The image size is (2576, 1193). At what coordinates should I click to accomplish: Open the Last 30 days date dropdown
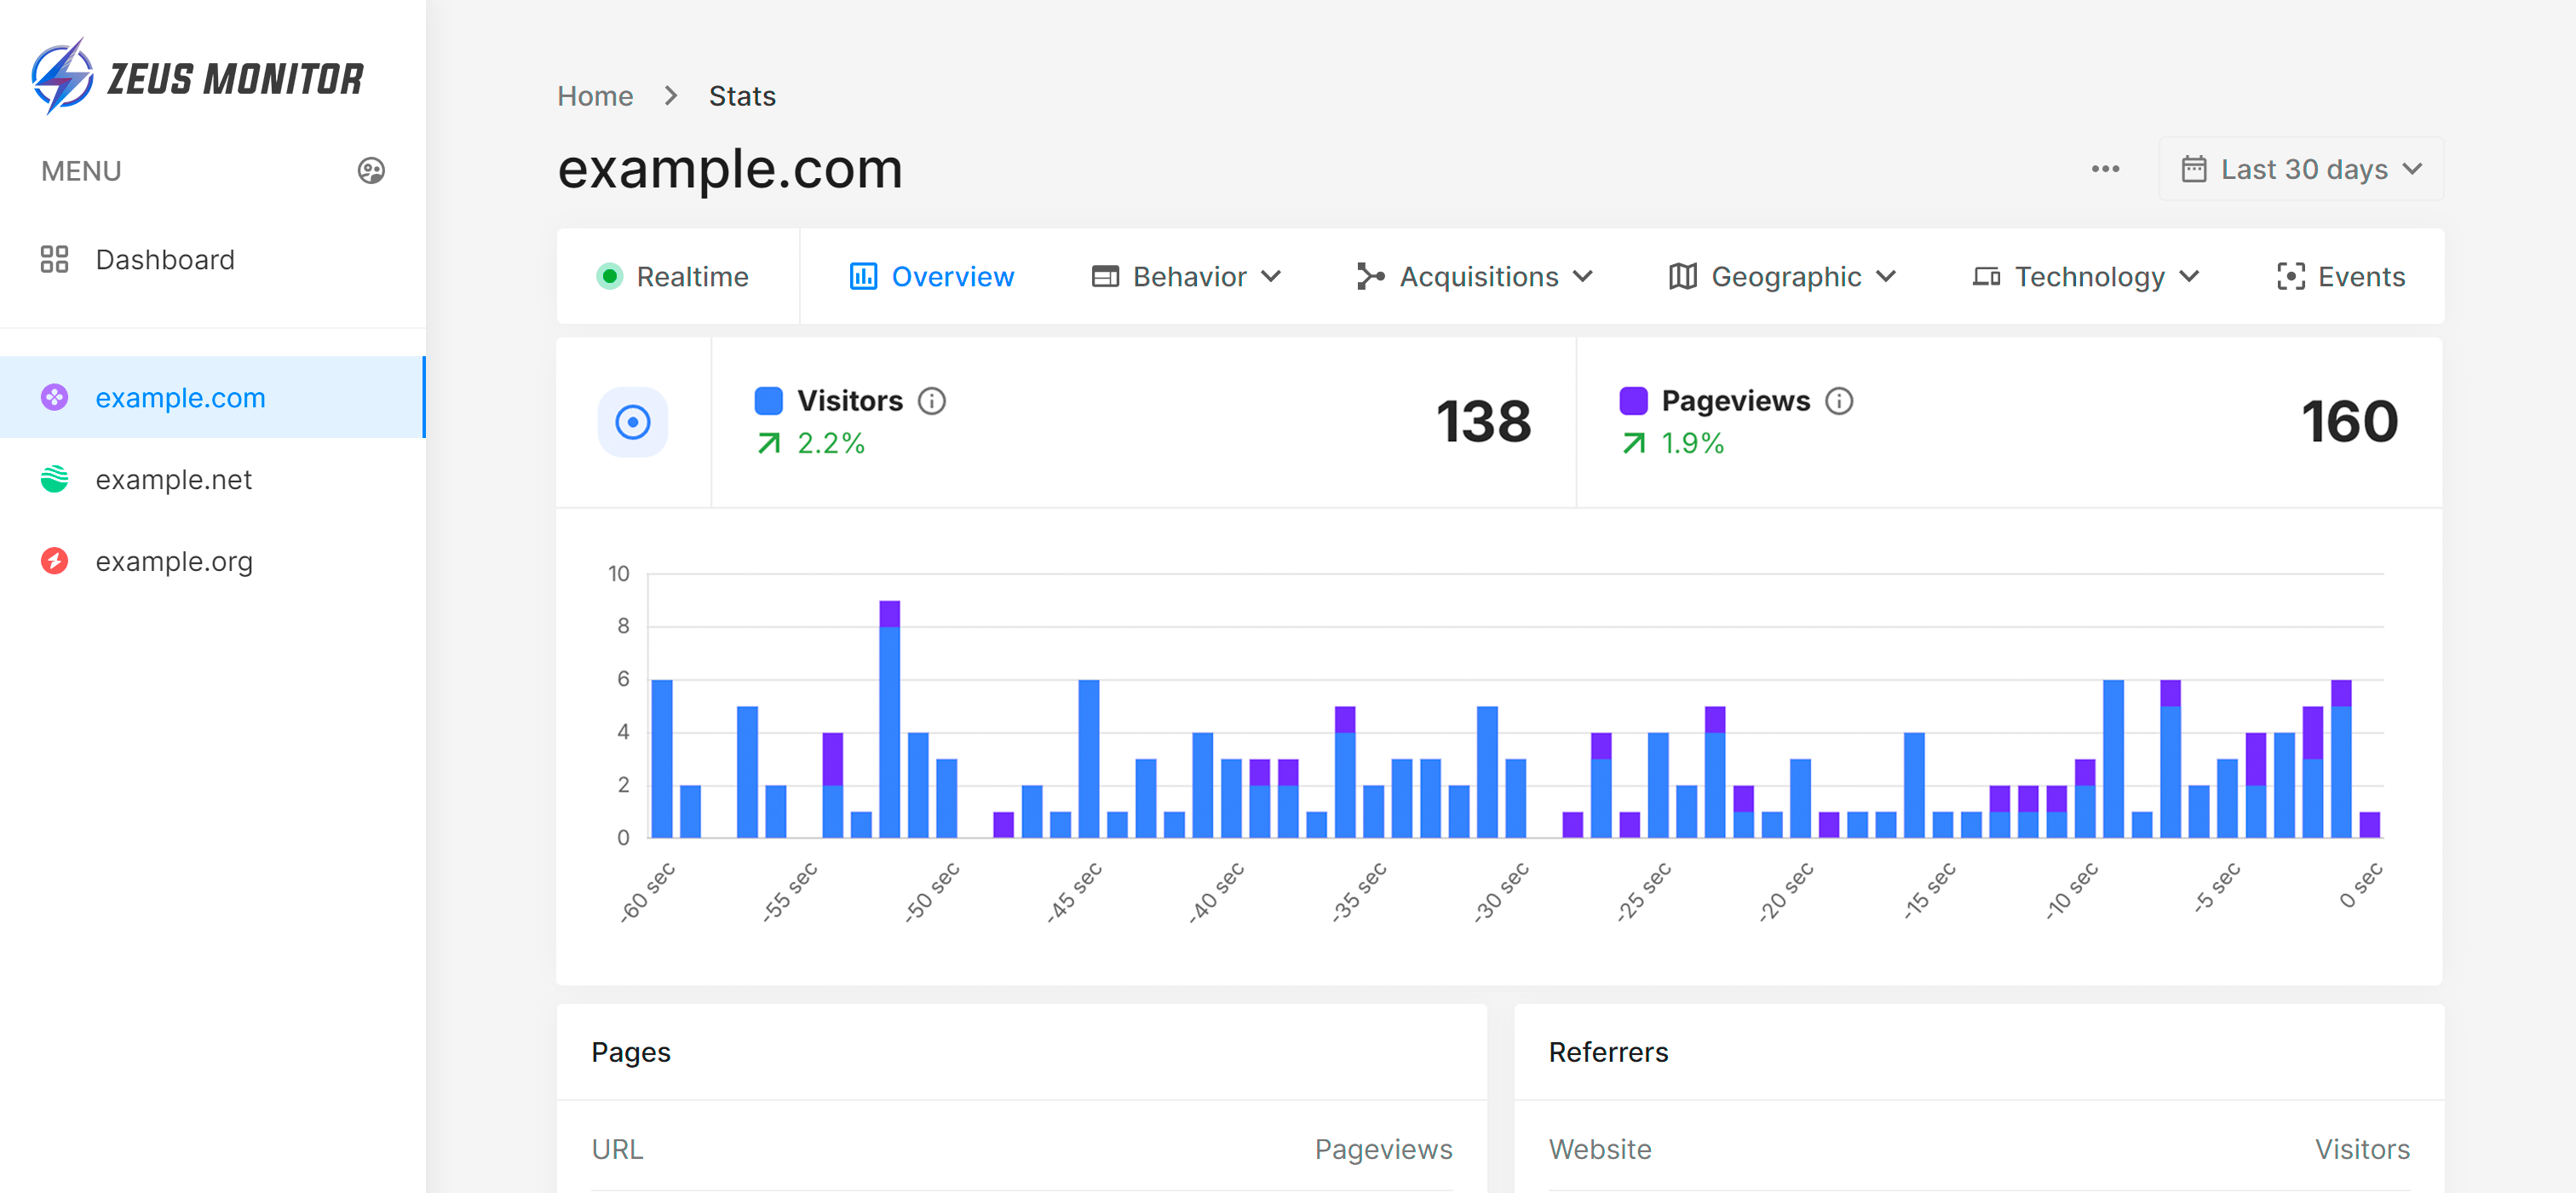tap(2301, 169)
